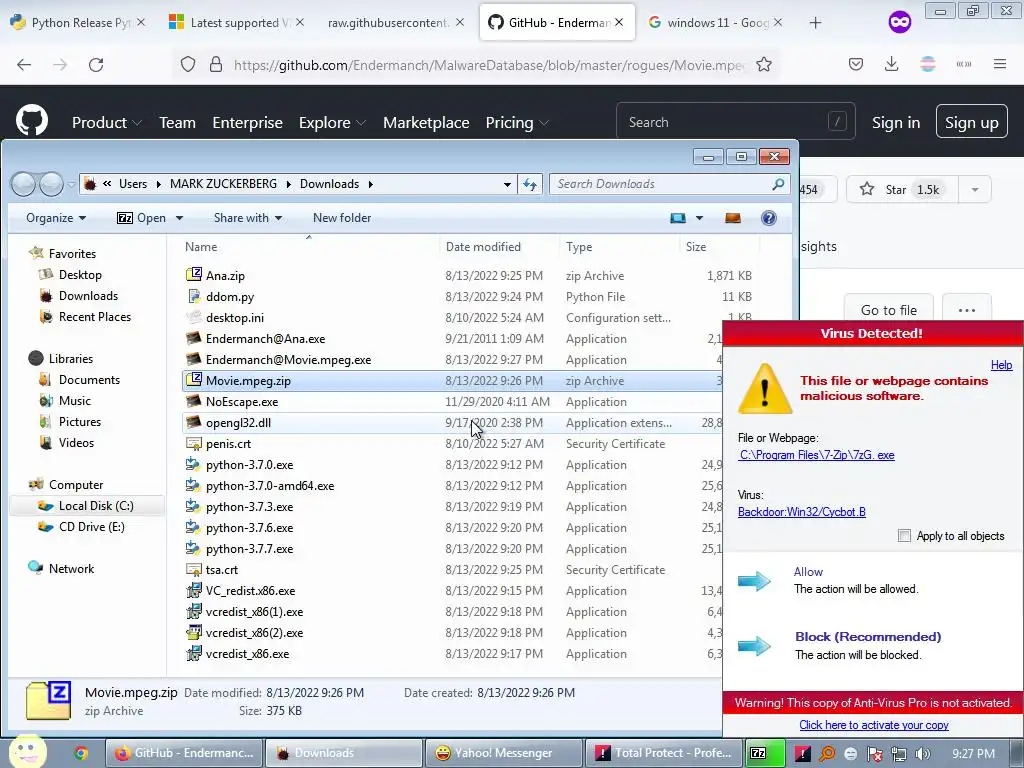Click the Allow arrow icon

click(x=754, y=581)
